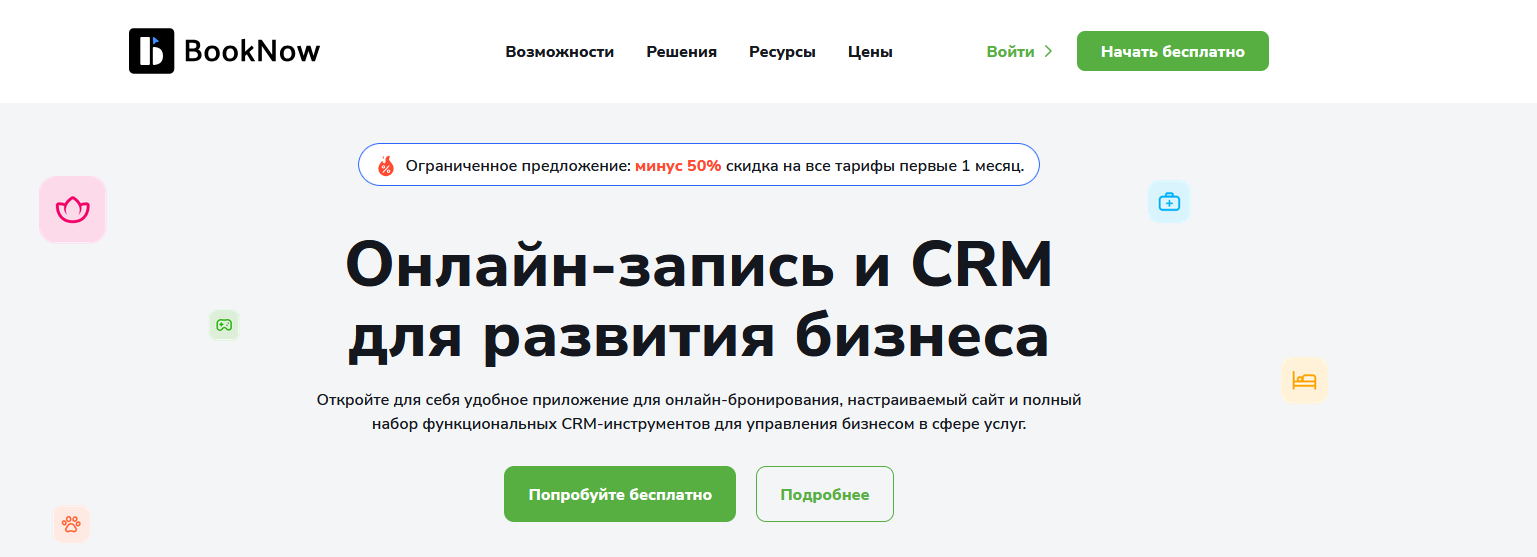Screen dimensions: 1537x557
Task: Click the orange bed icon
Action: click(1304, 381)
